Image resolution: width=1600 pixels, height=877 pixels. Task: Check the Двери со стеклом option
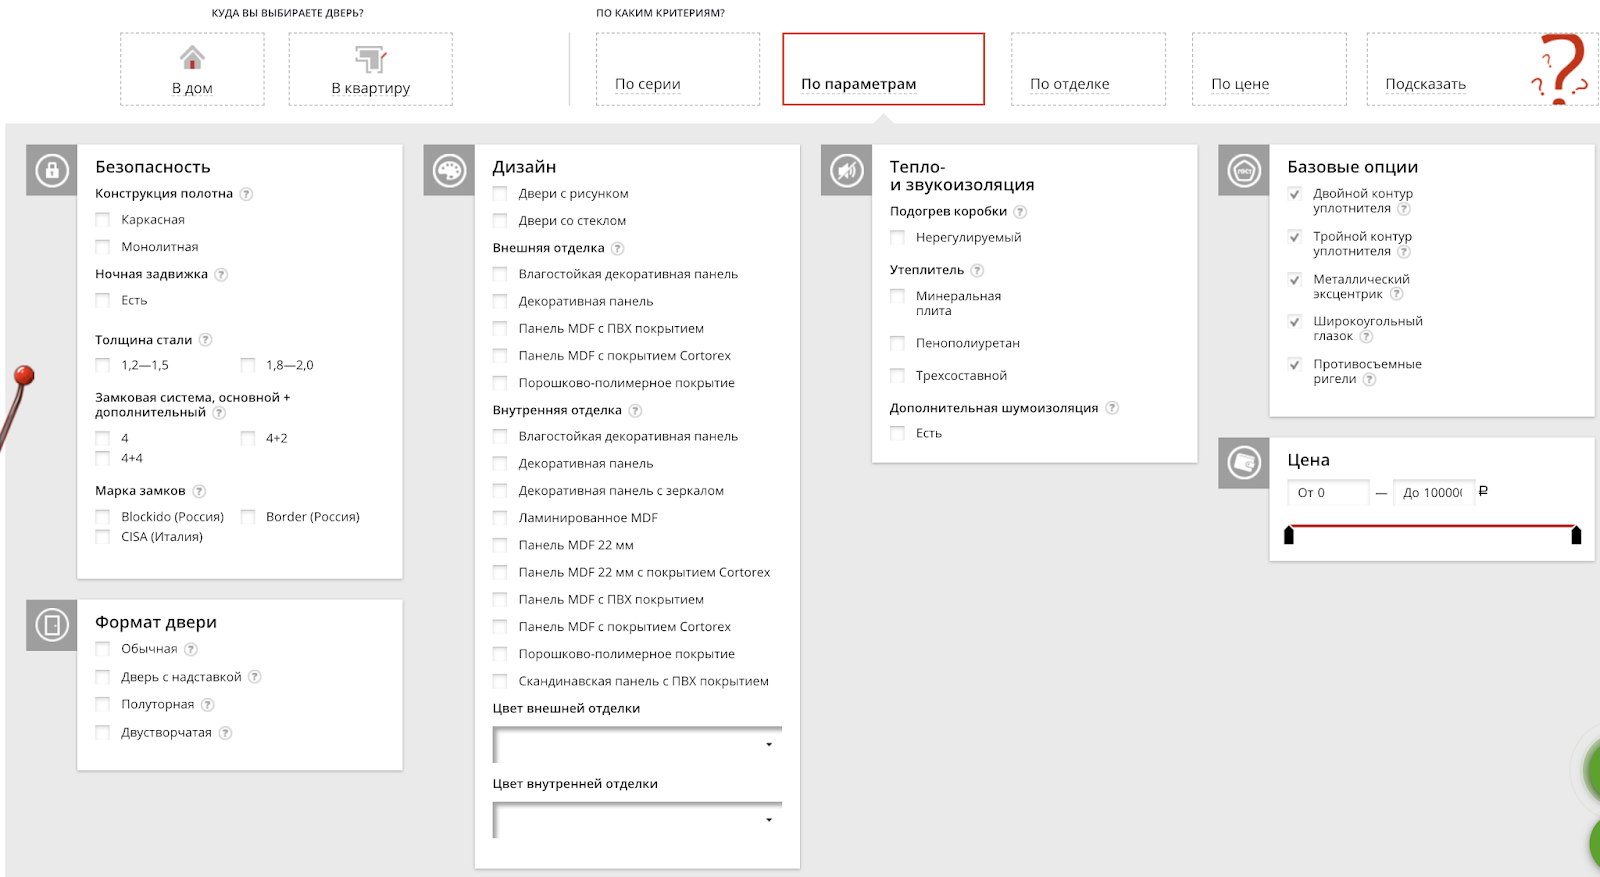click(500, 221)
